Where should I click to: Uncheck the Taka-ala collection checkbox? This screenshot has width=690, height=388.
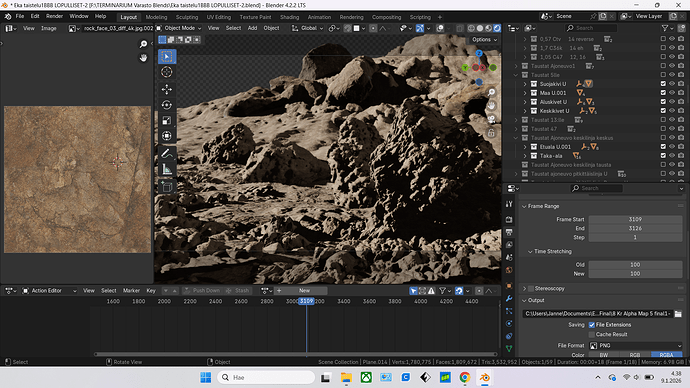click(663, 156)
